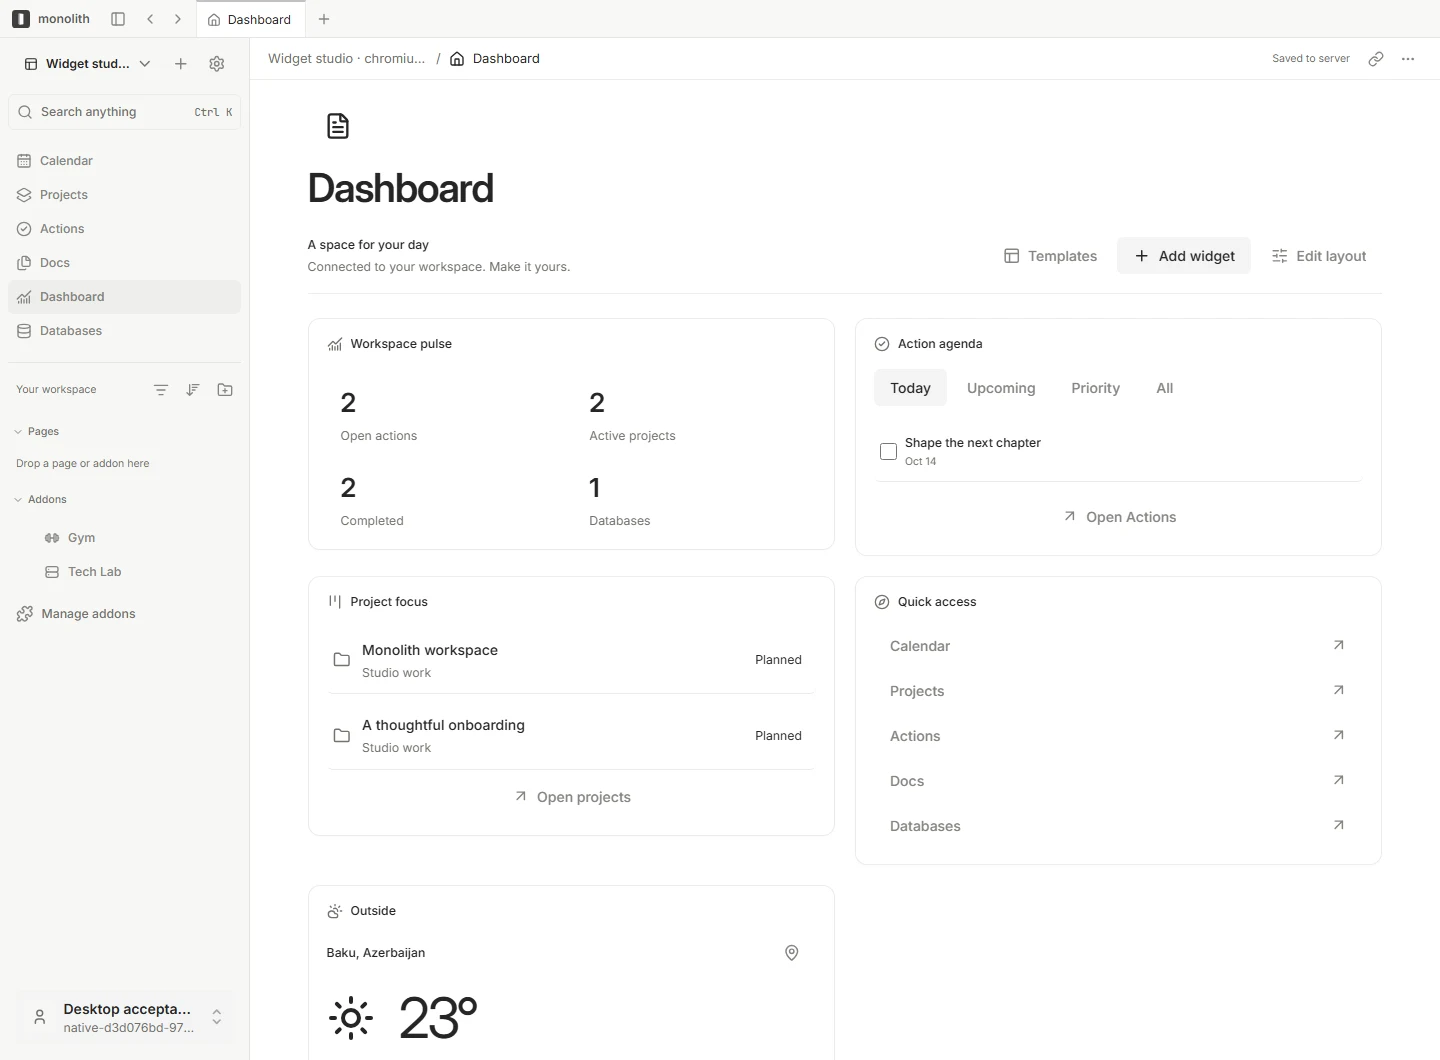Open Calendar in the sidebar

(x=124, y=161)
